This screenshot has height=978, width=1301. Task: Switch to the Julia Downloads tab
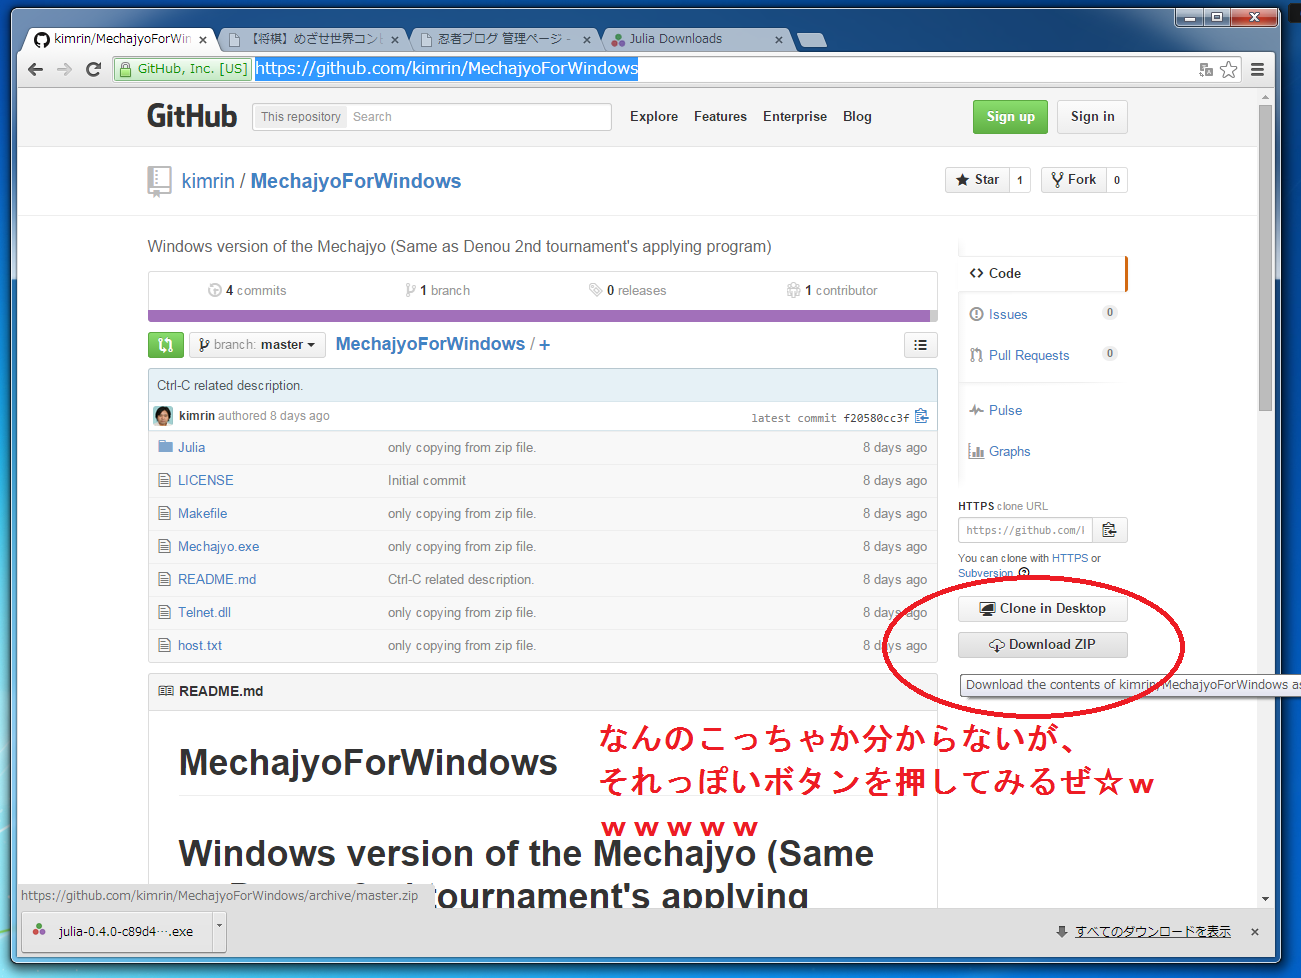point(697,39)
